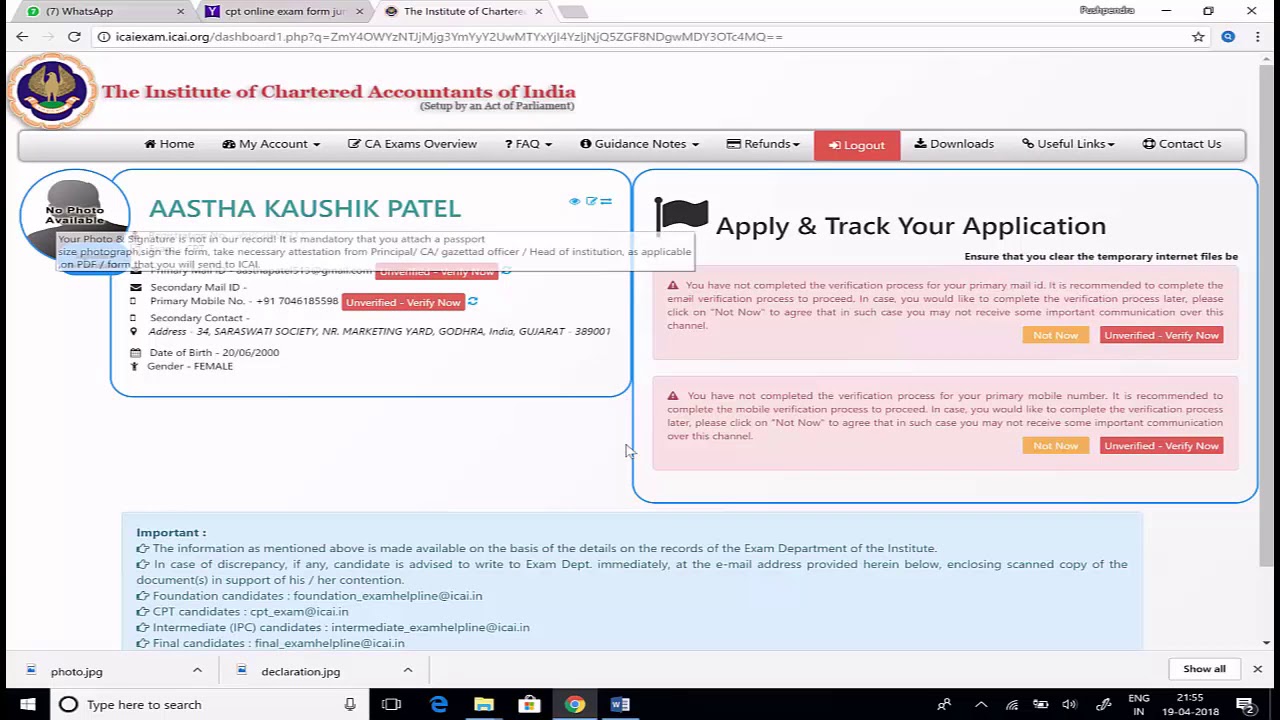Viewport: 1280px width, 720px height.
Task: Bookmark this page using the star icon
Action: pyautogui.click(x=1198, y=37)
